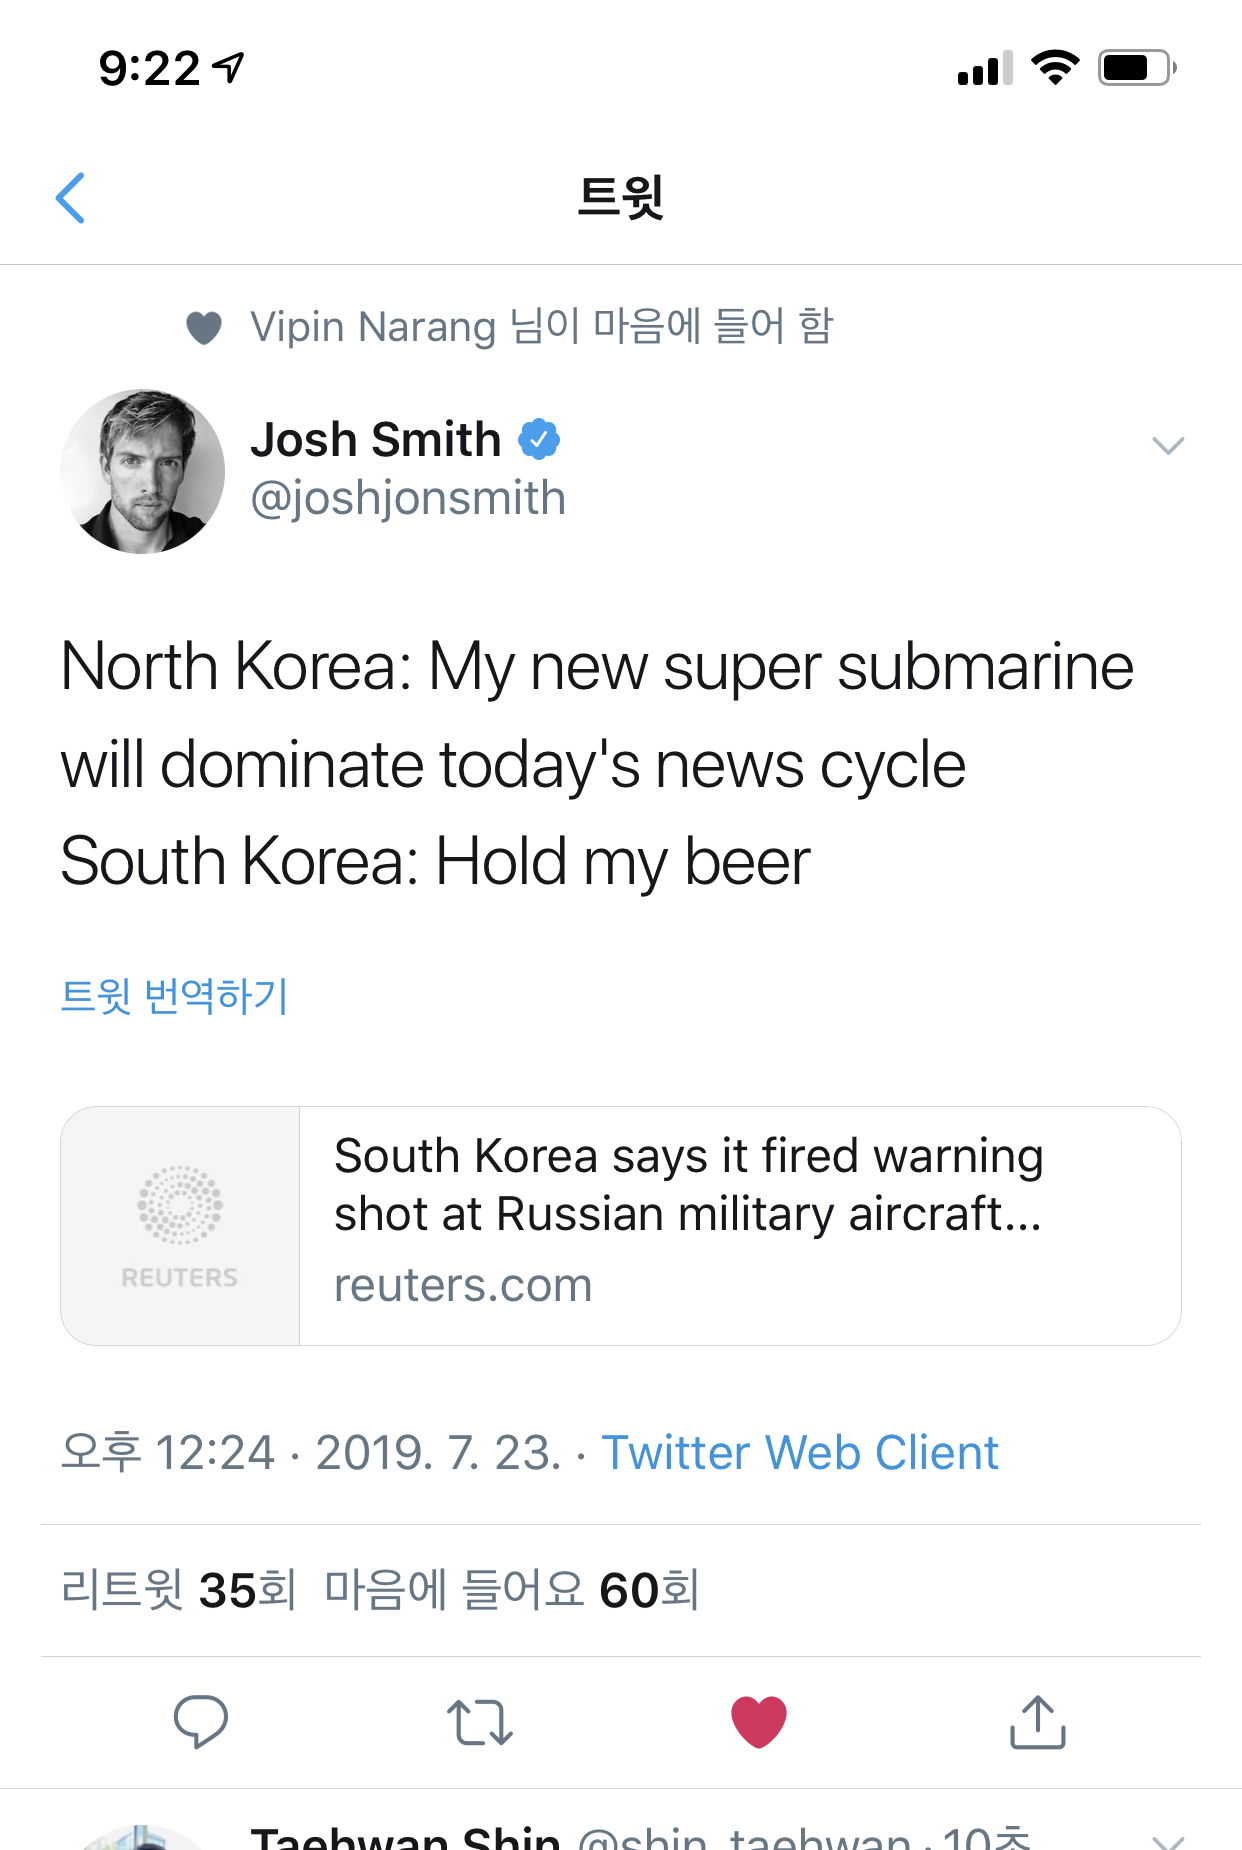Tap the blue back arrow

click(70, 197)
